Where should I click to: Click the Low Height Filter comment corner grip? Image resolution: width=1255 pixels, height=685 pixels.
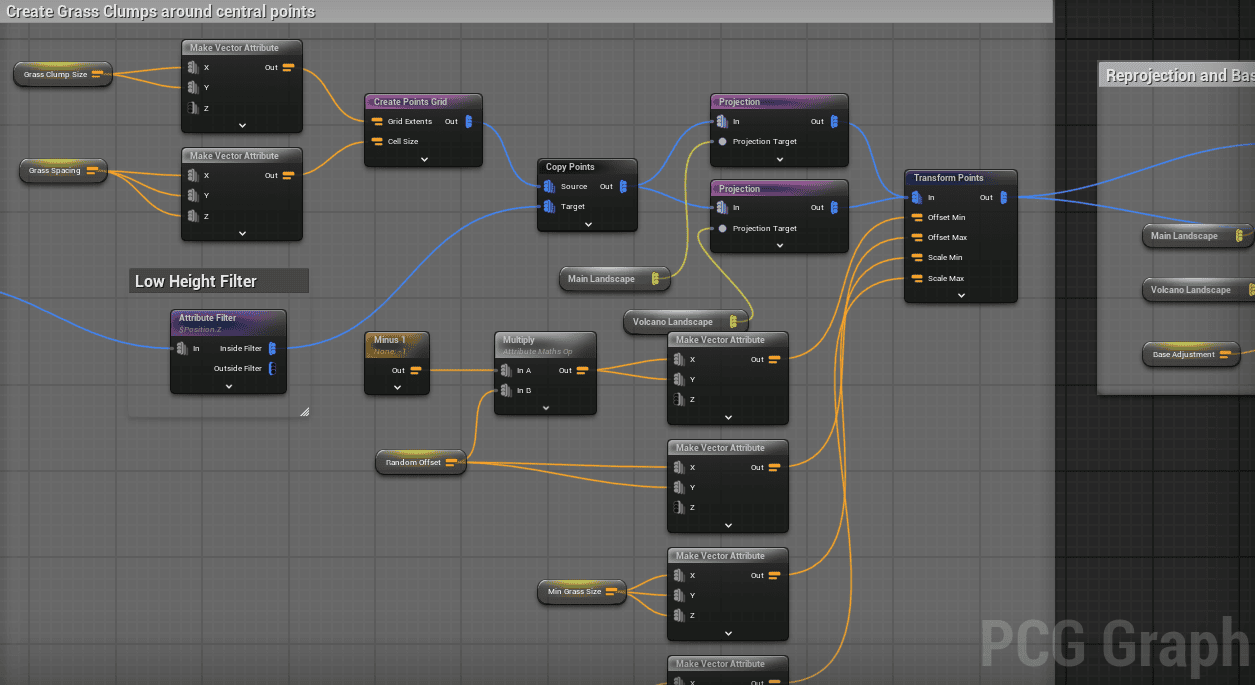(x=304, y=410)
